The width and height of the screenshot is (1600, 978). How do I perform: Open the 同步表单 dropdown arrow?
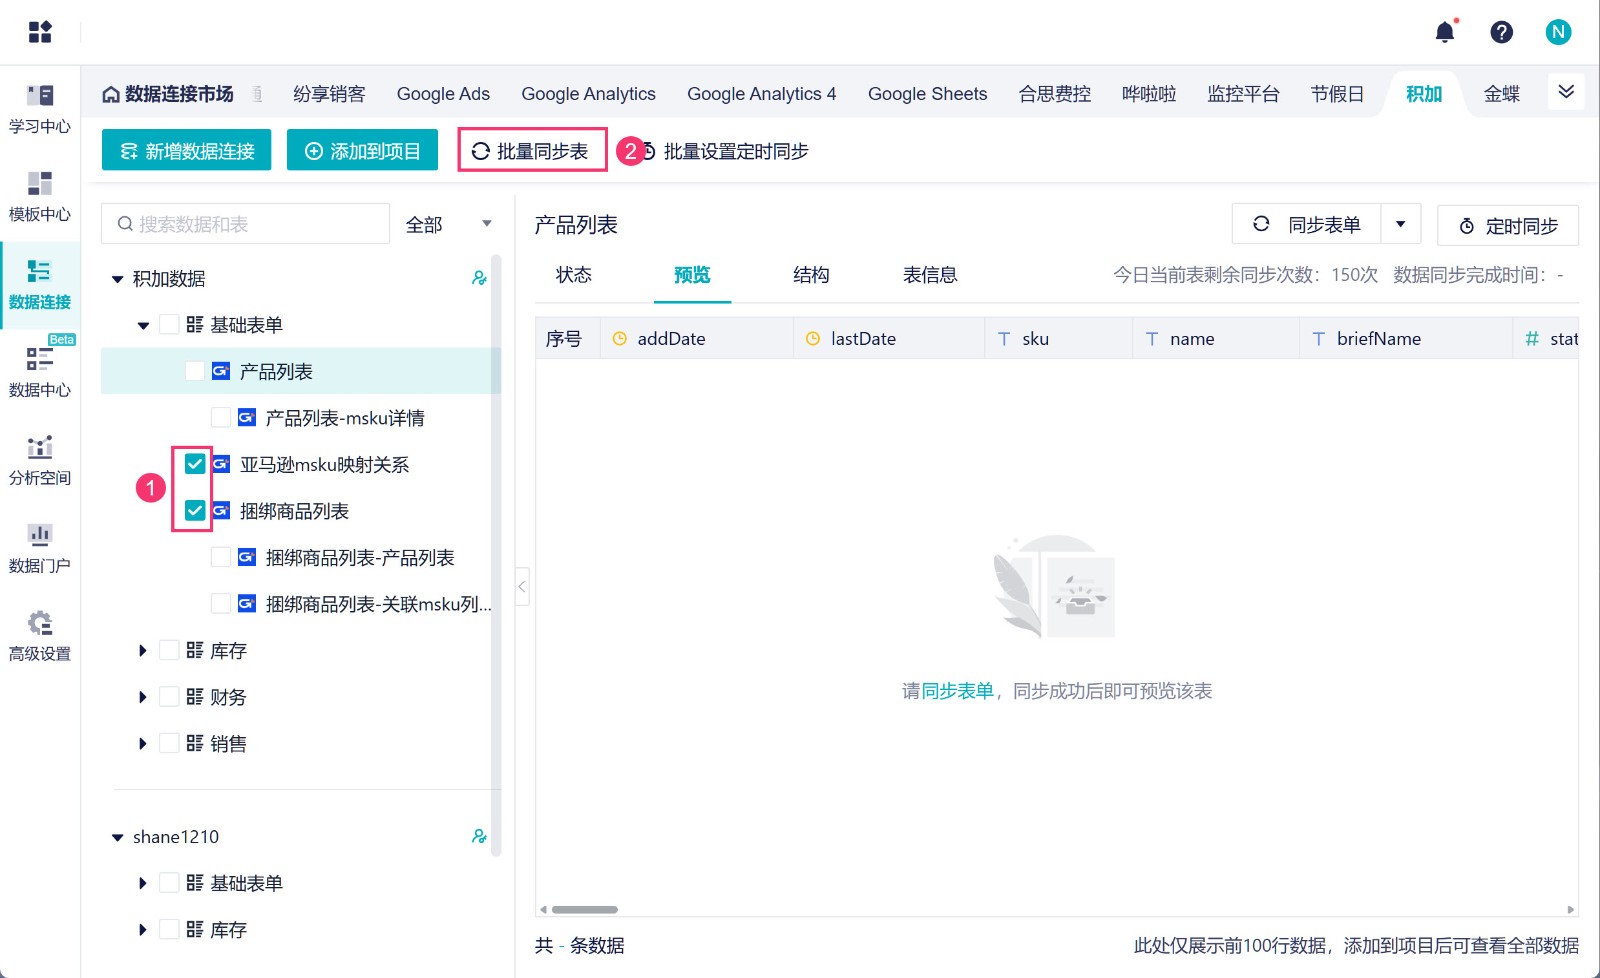tap(1400, 224)
